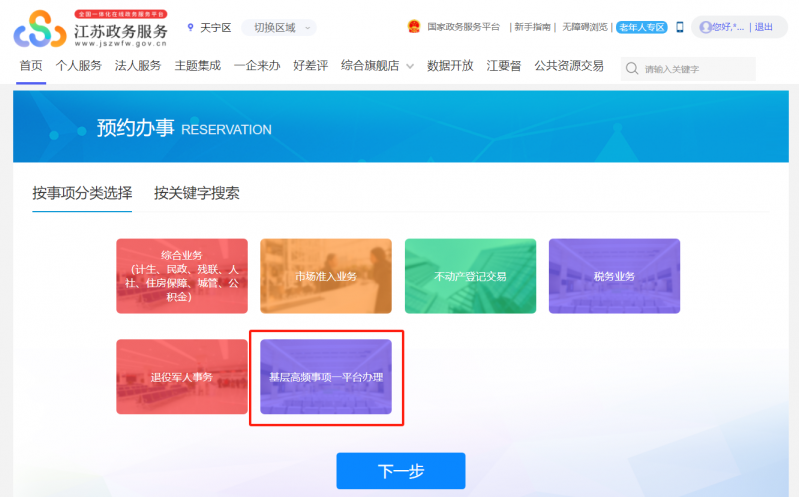Open the 无障碍浏览 link
Screen dimensions: 799x497
pos(584,27)
